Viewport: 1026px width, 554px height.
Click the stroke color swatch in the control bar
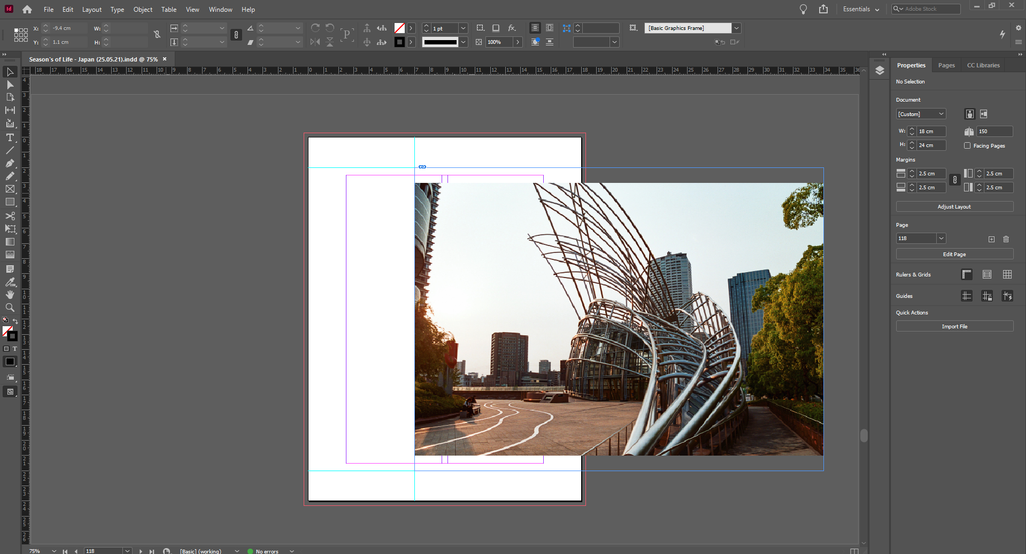[x=400, y=42]
